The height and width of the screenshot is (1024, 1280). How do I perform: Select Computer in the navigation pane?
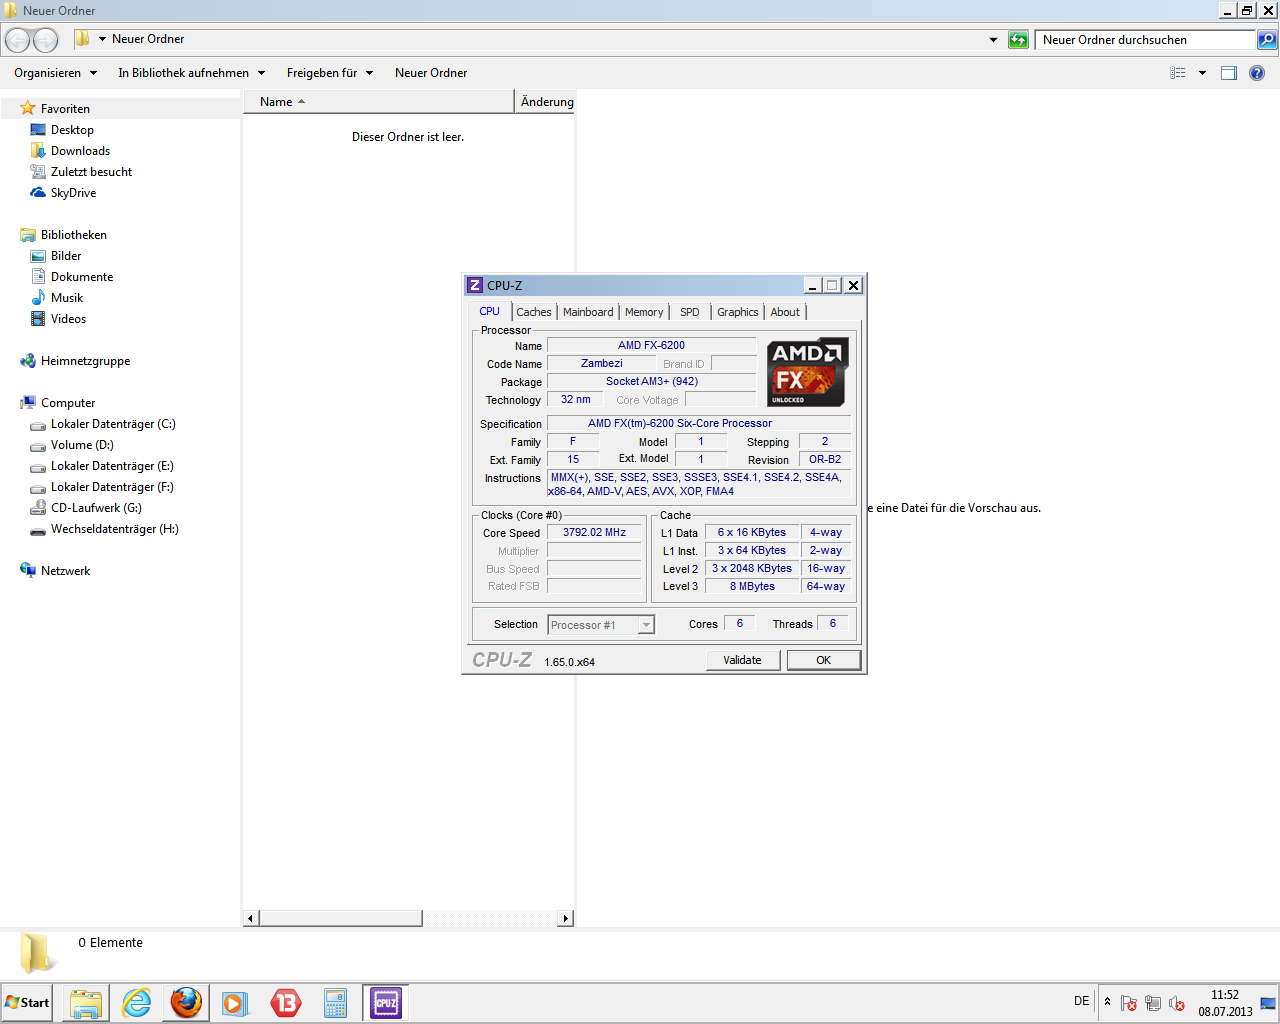coord(68,403)
